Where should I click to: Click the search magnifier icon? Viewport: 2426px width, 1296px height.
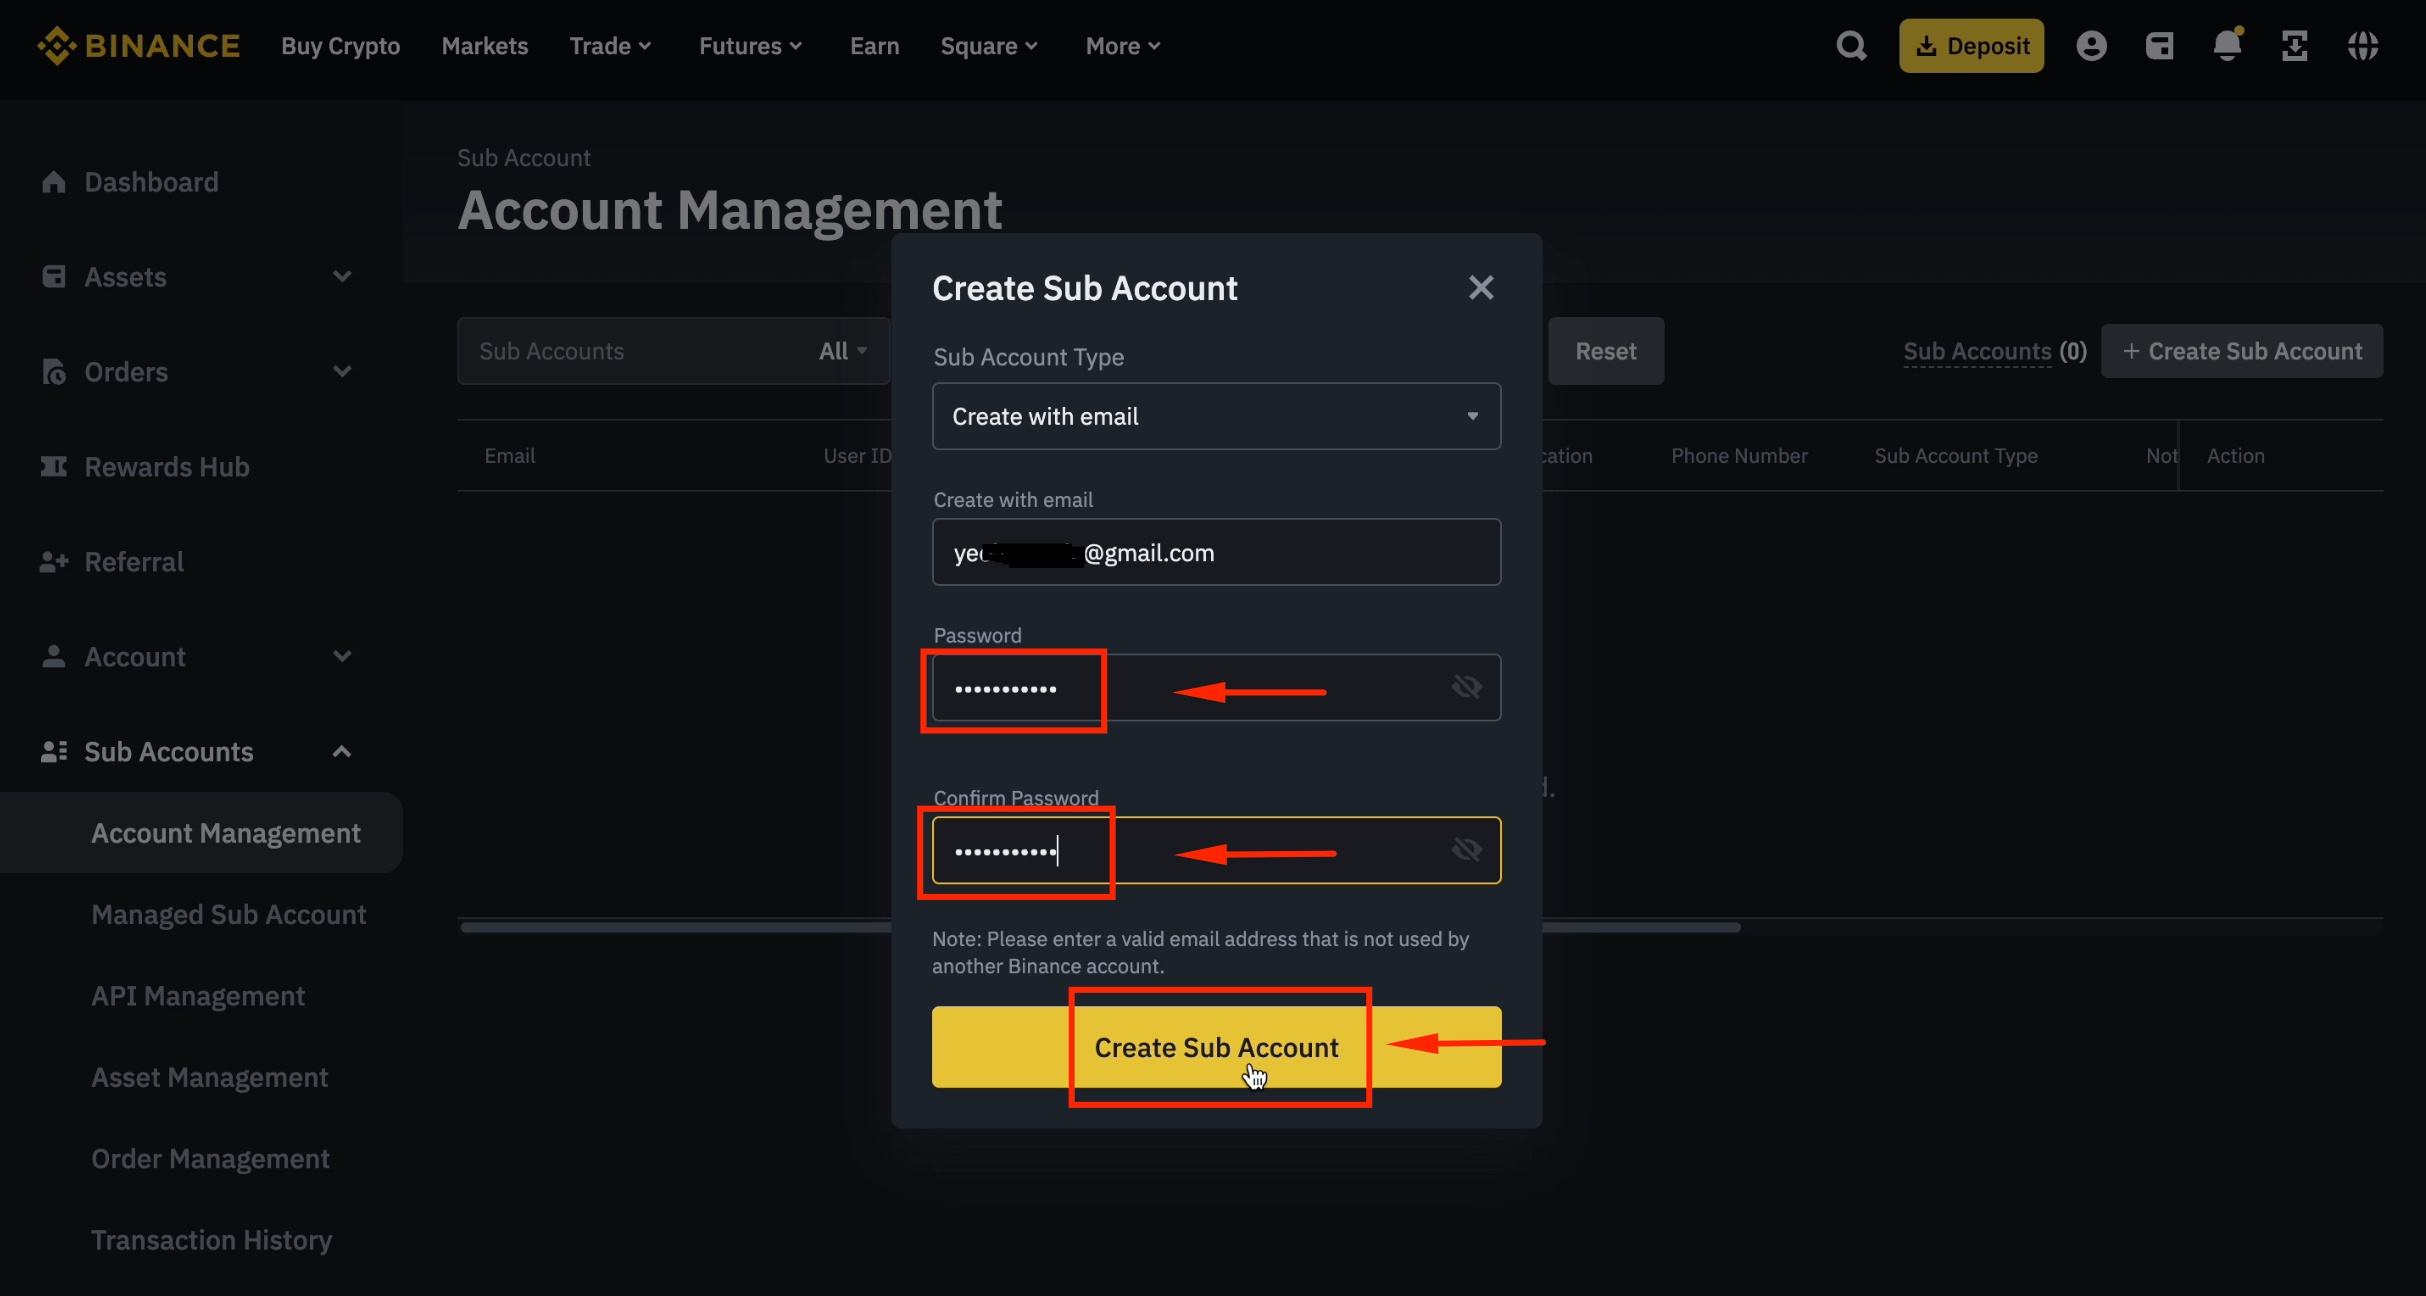point(1851,46)
